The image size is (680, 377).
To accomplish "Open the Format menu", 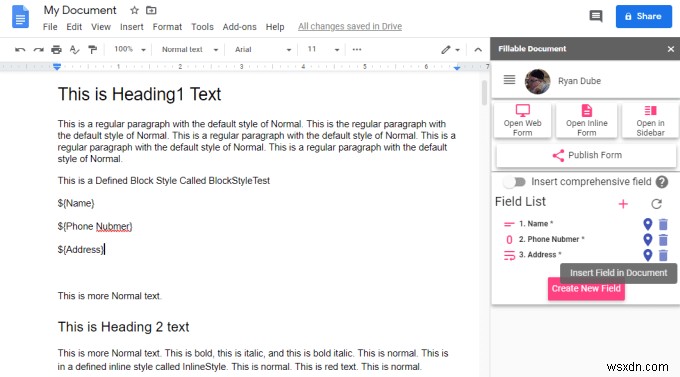I will (167, 27).
